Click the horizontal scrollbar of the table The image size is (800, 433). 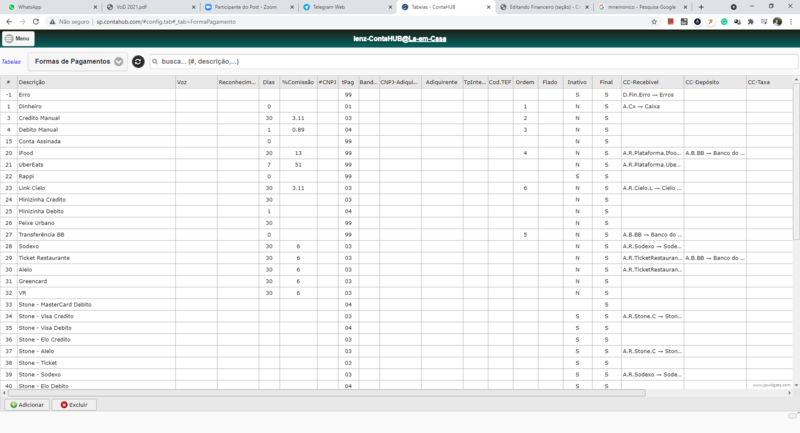(327, 393)
